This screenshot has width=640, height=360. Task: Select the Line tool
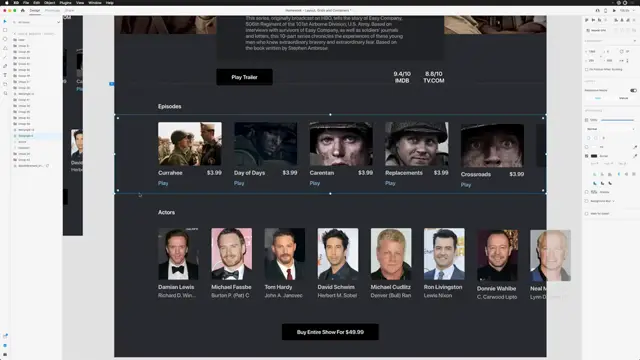click(5, 57)
